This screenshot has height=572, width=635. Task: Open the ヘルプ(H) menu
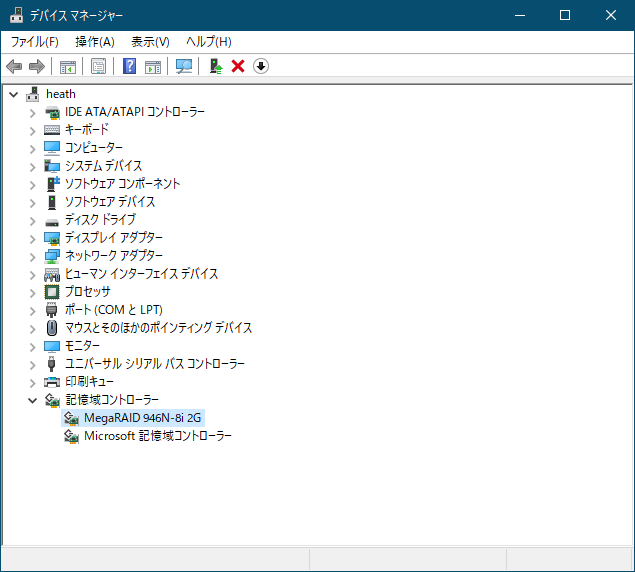pyautogui.click(x=209, y=42)
